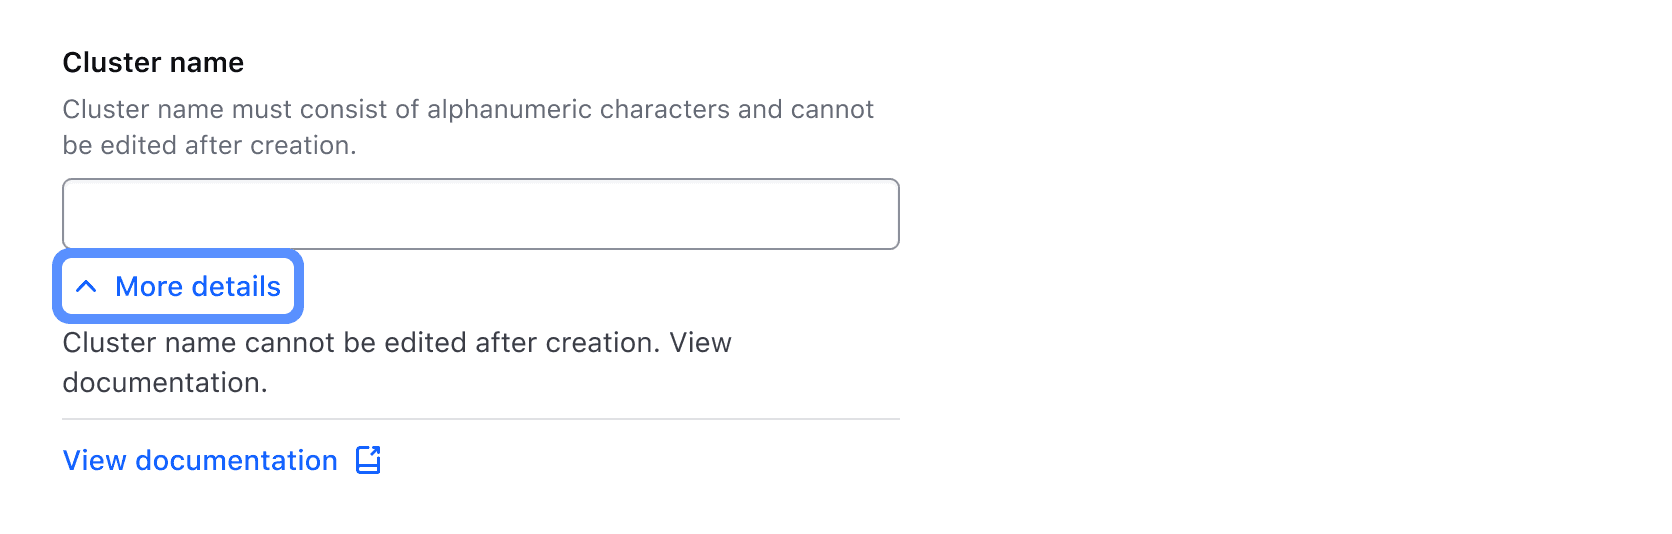Click inside the Cluster name input field

coord(480,214)
